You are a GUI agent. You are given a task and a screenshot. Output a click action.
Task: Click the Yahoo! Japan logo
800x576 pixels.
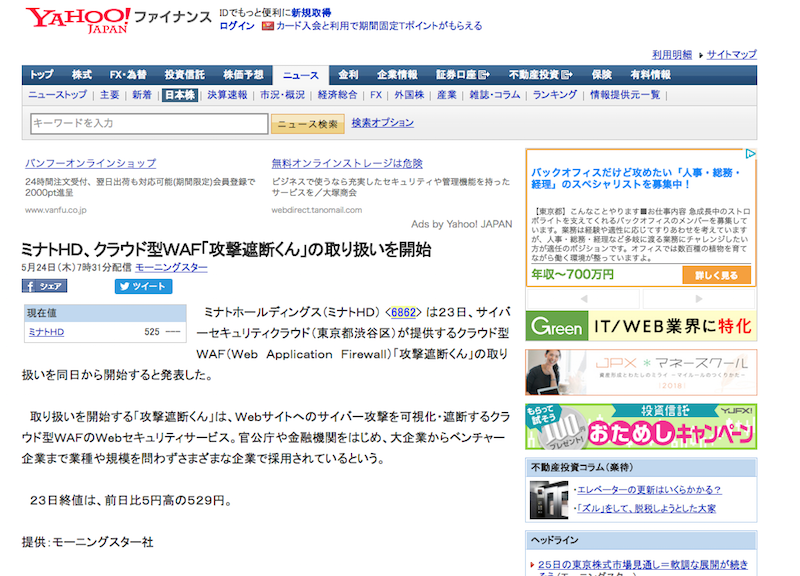(x=78, y=20)
